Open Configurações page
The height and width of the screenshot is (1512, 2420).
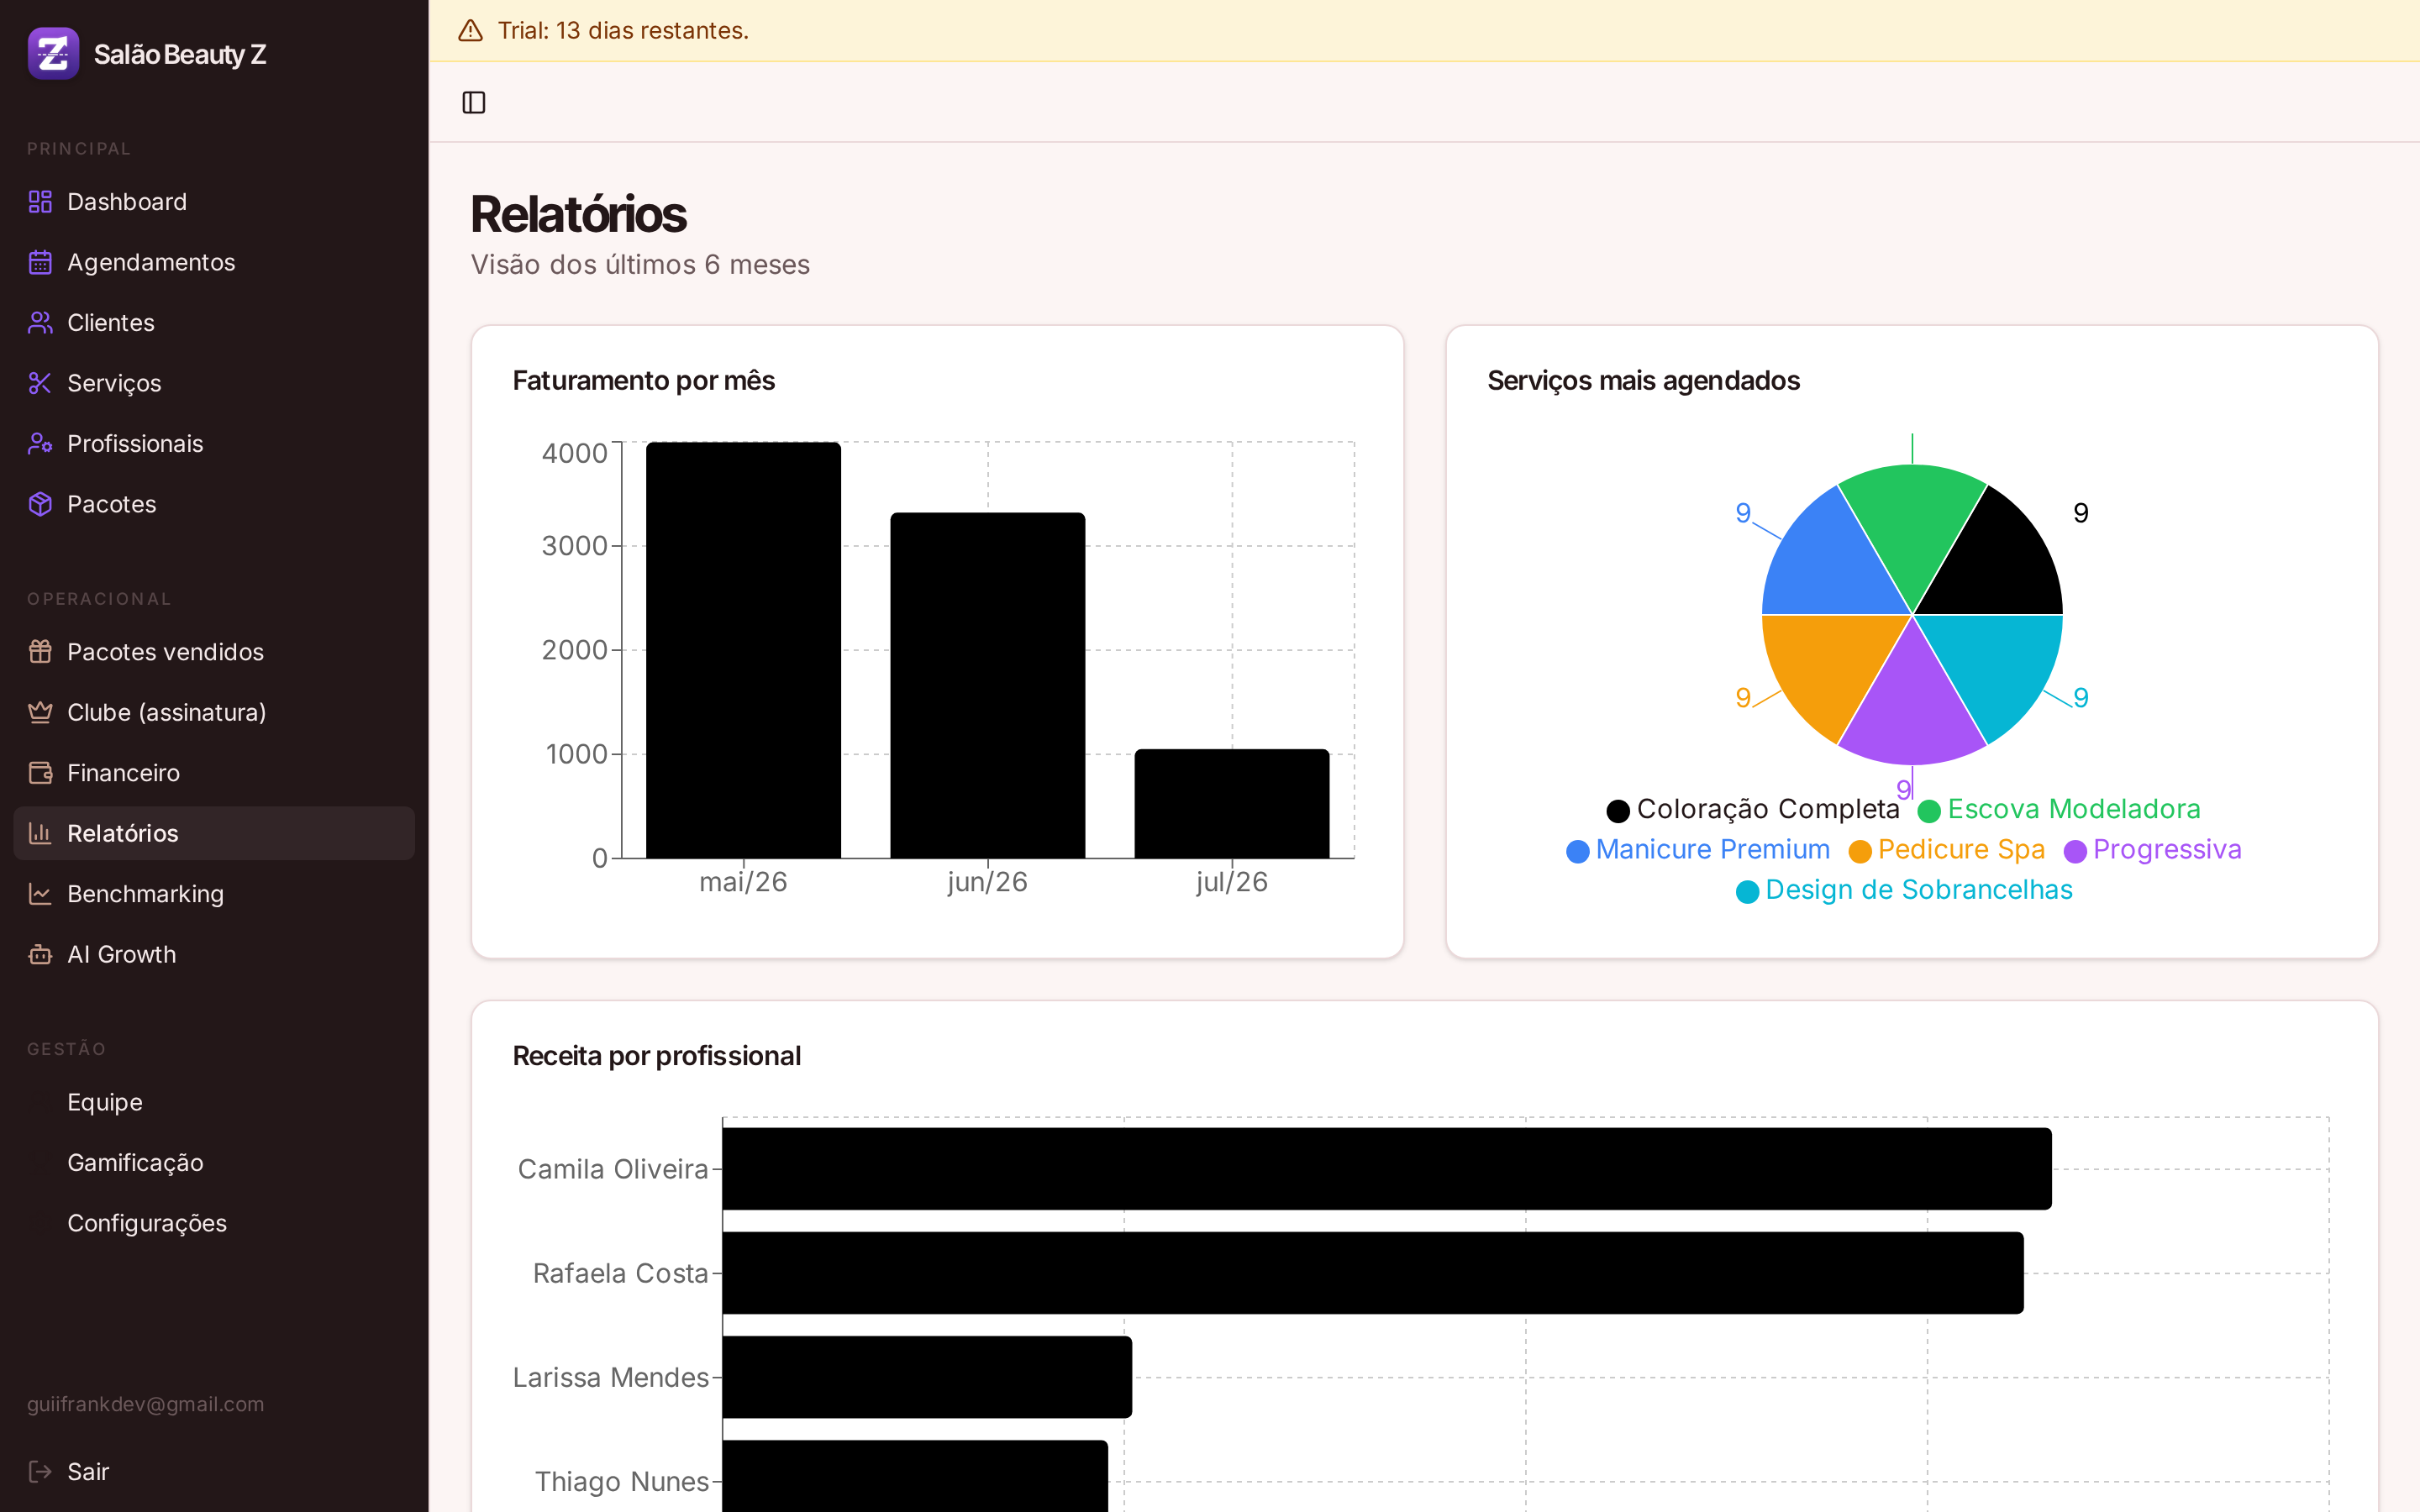214,1223
